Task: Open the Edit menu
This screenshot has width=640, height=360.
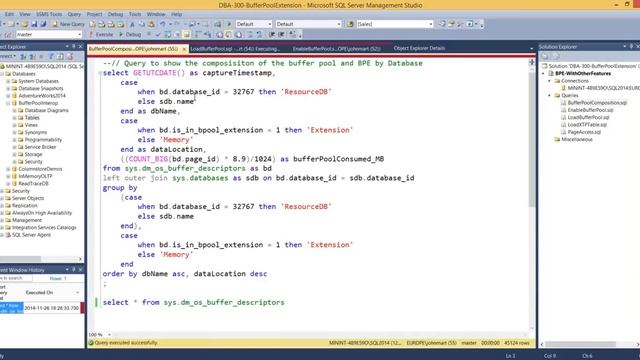Action: [9, 14]
